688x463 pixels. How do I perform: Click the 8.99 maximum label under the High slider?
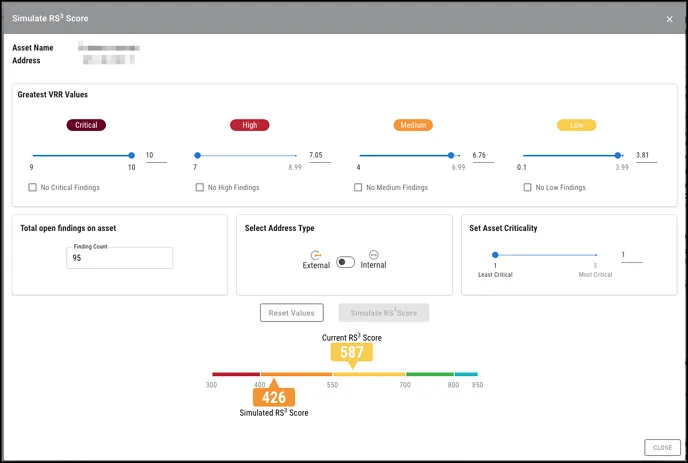[295, 167]
